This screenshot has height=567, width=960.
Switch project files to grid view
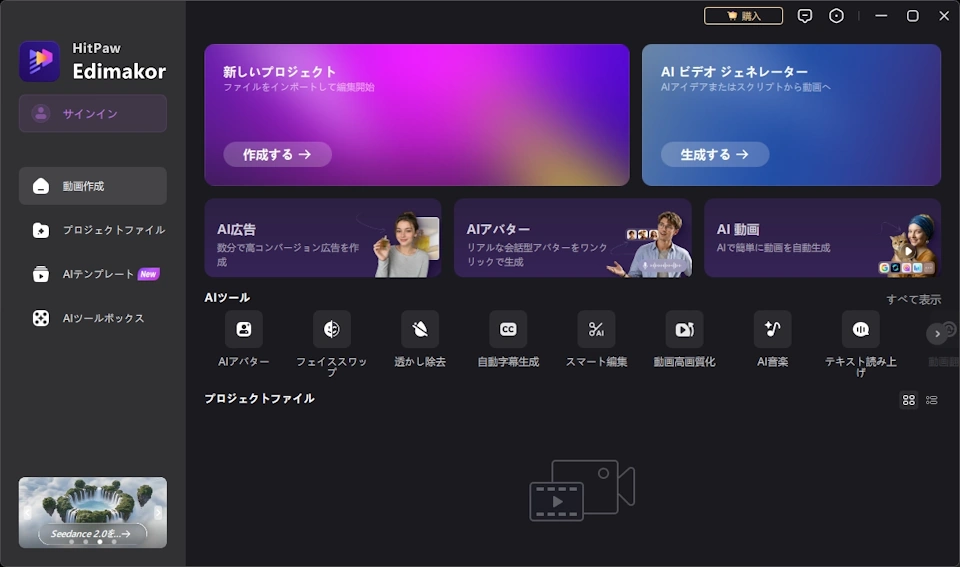909,400
